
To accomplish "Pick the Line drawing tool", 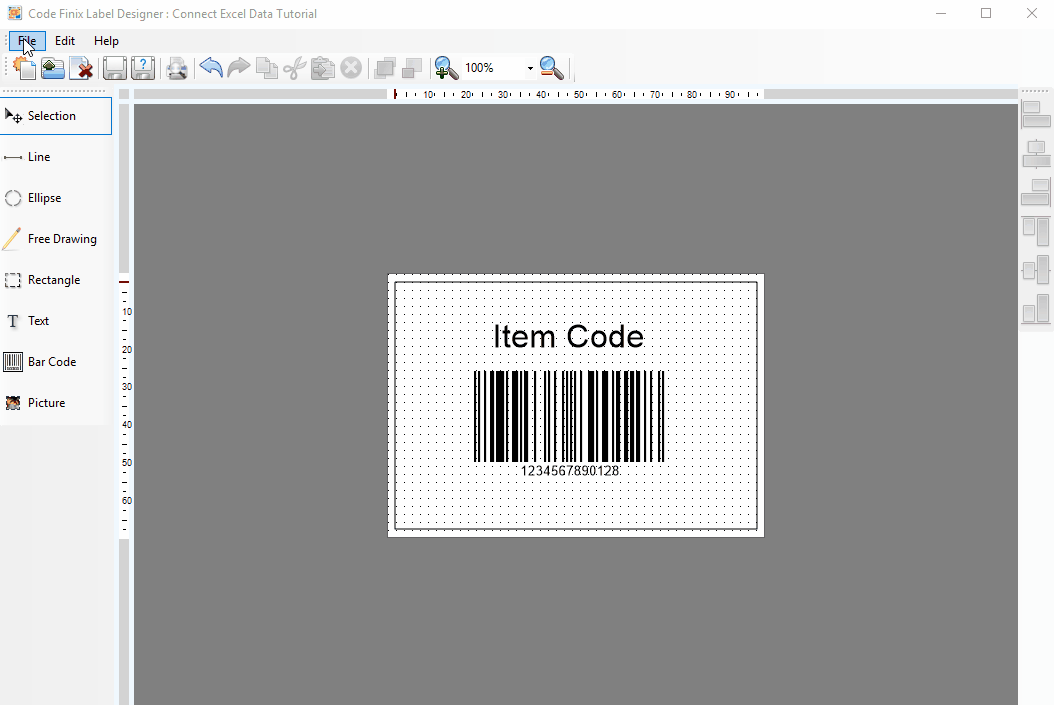I will coord(56,157).
